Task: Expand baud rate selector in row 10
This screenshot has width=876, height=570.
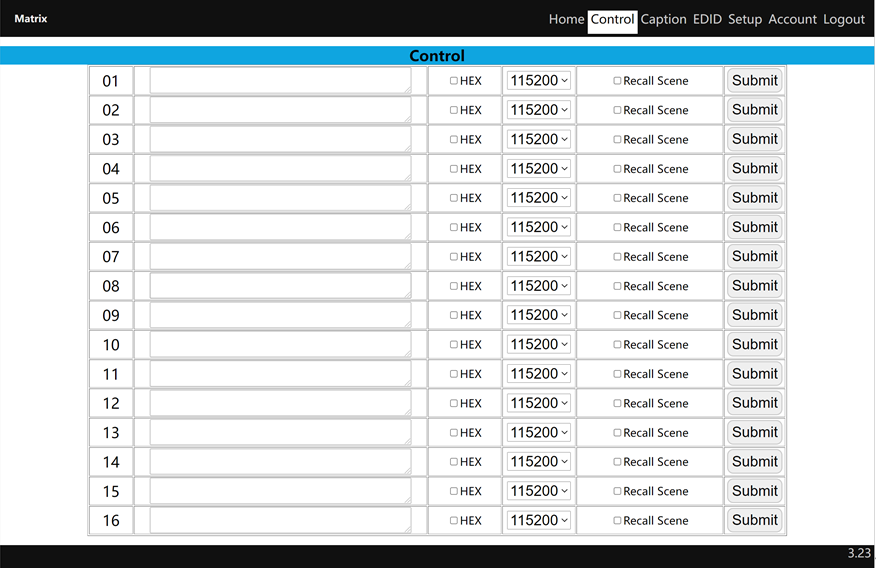Action: click(x=539, y=344)
